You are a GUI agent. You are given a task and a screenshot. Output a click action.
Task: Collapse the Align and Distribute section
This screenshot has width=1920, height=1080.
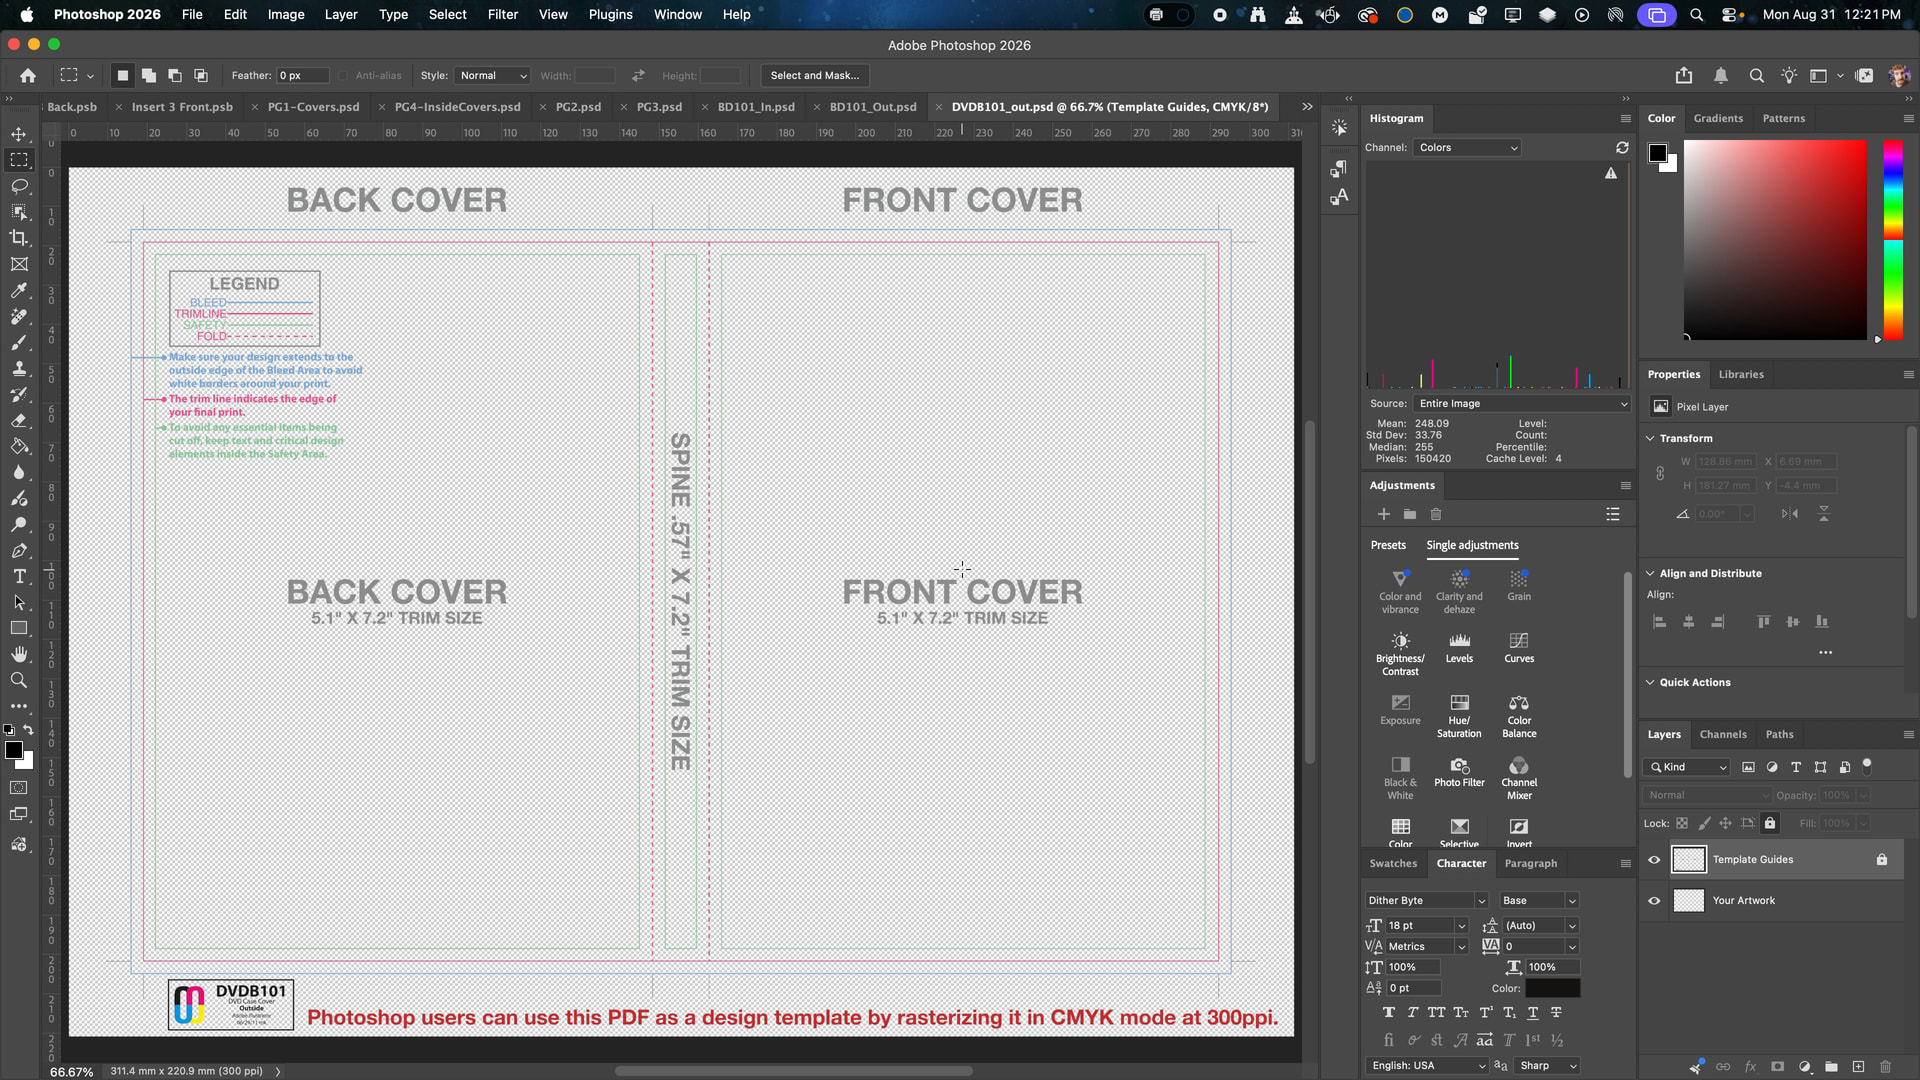[x=1650, y=573]
